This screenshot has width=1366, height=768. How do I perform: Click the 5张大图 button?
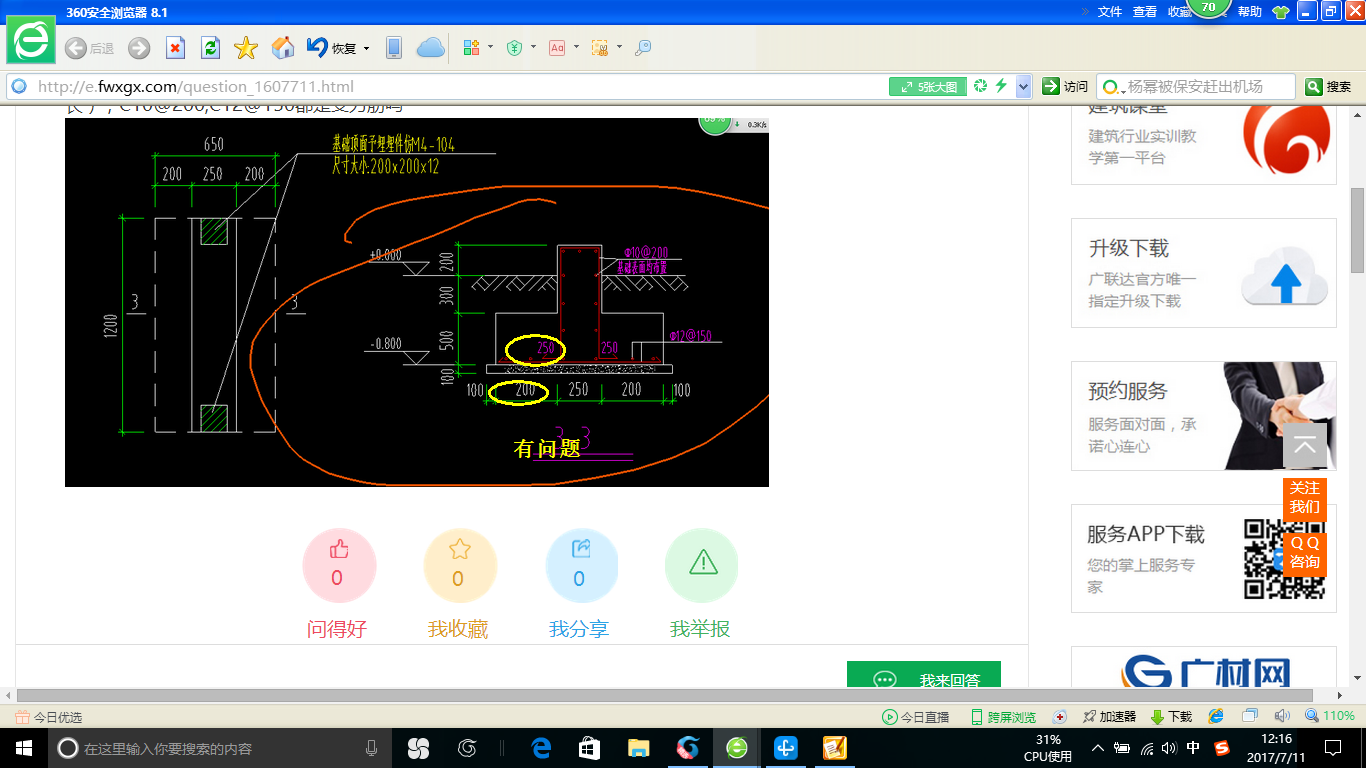(928, 87)
